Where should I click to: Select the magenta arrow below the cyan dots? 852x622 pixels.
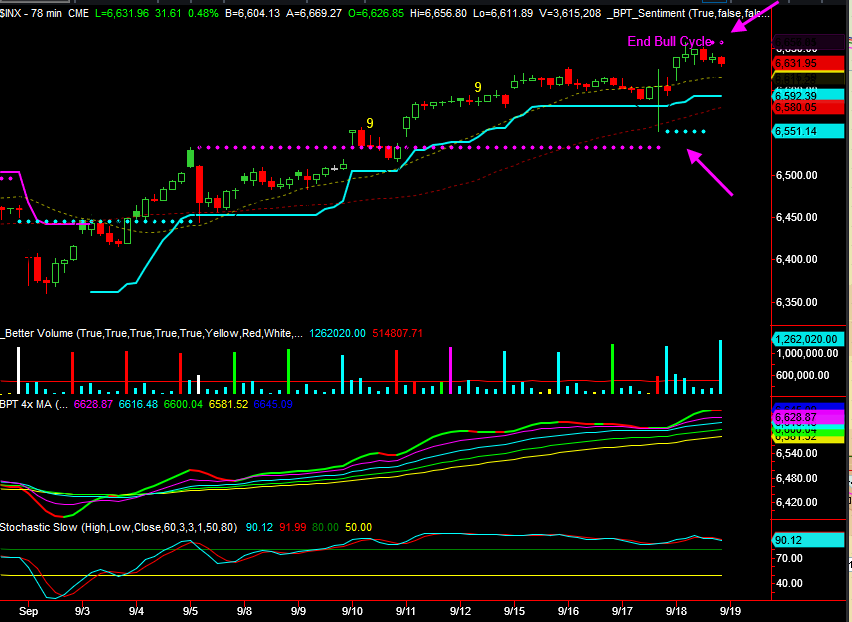pos(712,171)
